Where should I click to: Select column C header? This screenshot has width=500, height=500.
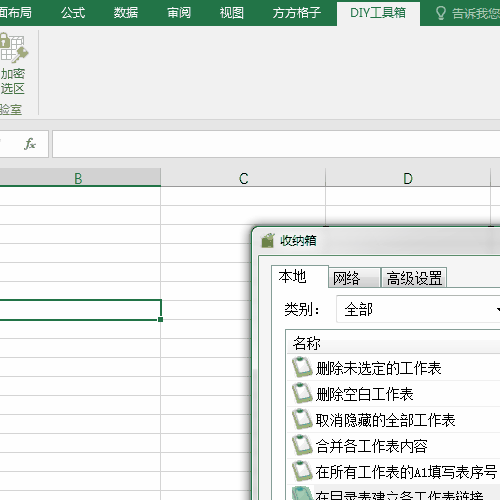(x=243, y=178)
